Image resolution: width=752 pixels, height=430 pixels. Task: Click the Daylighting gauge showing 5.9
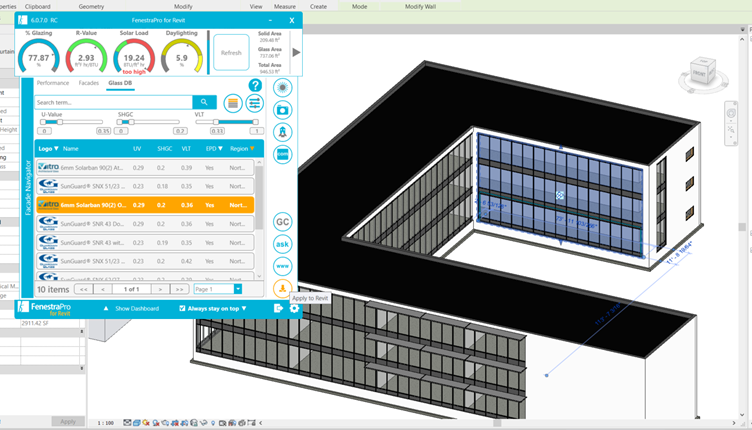[182, 56]
